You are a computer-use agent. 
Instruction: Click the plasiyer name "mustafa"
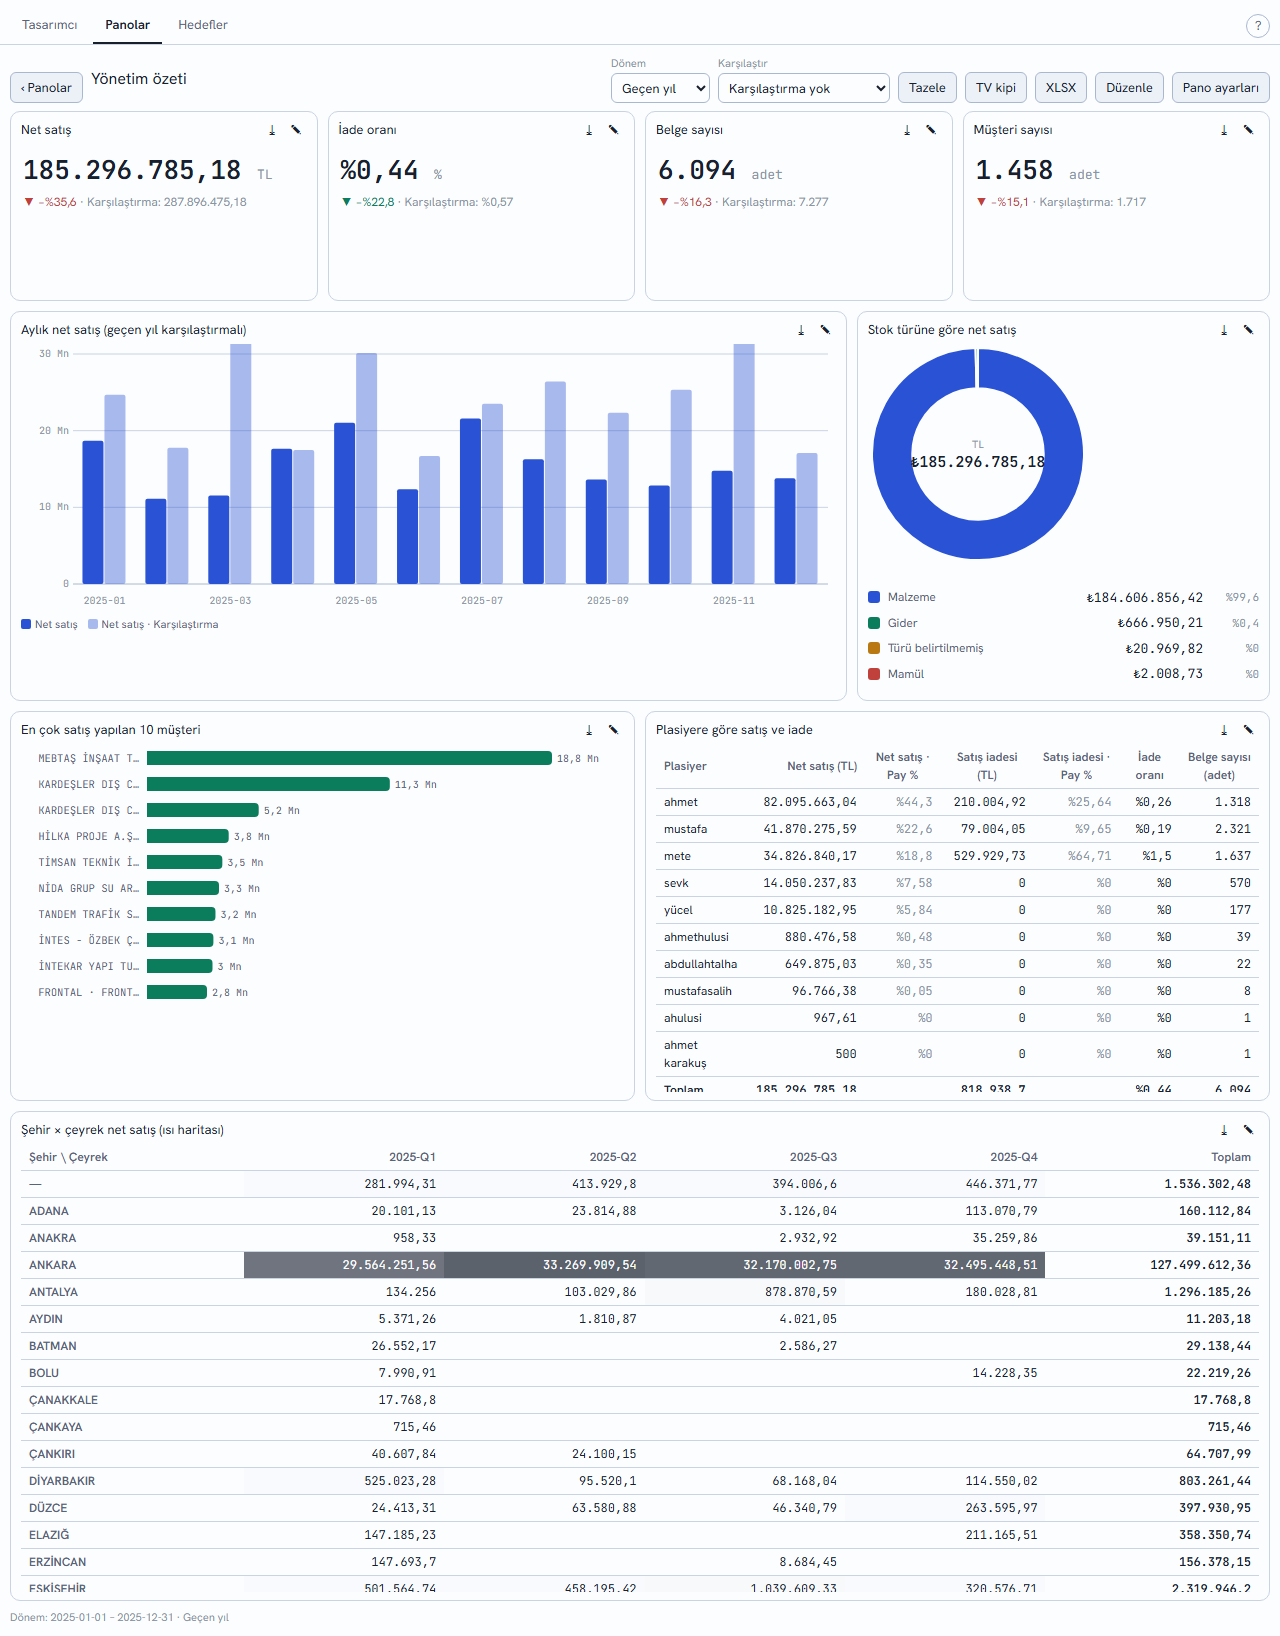[685, 829]
